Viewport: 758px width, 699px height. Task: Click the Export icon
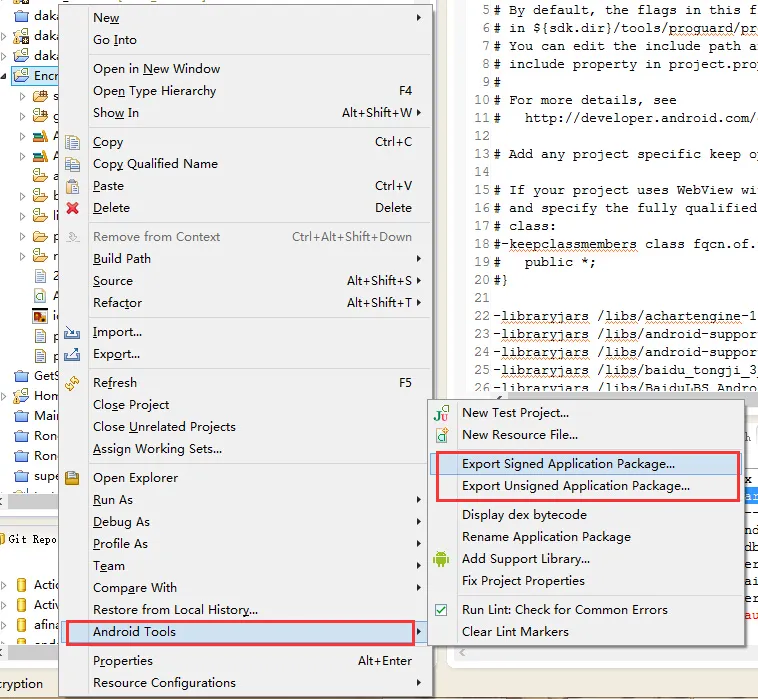[72, 354]
